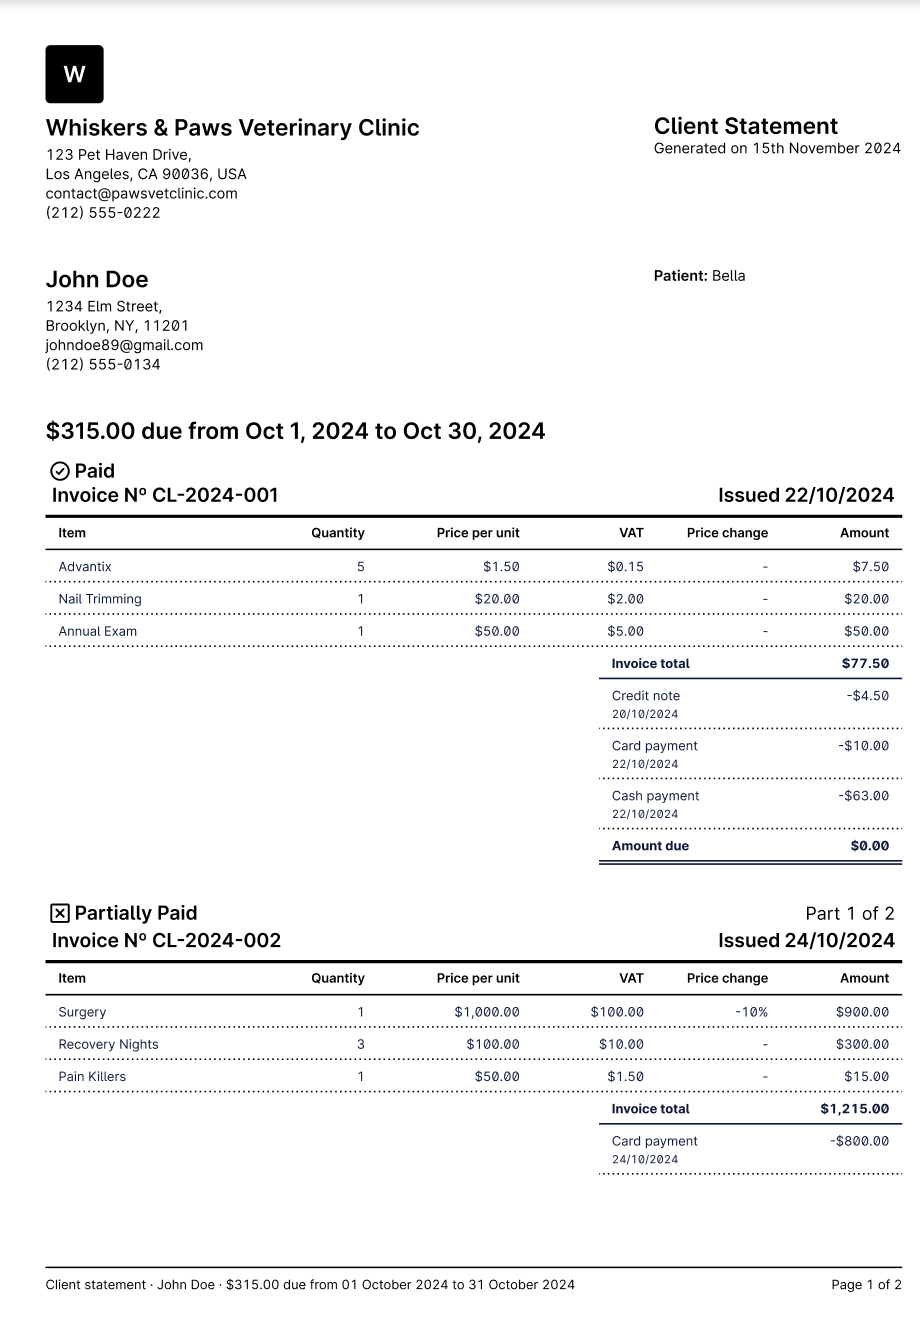This screenshot has width=920, height=1328.
Task: Click the Cash payment entry
Action: [x=655, y=796]
